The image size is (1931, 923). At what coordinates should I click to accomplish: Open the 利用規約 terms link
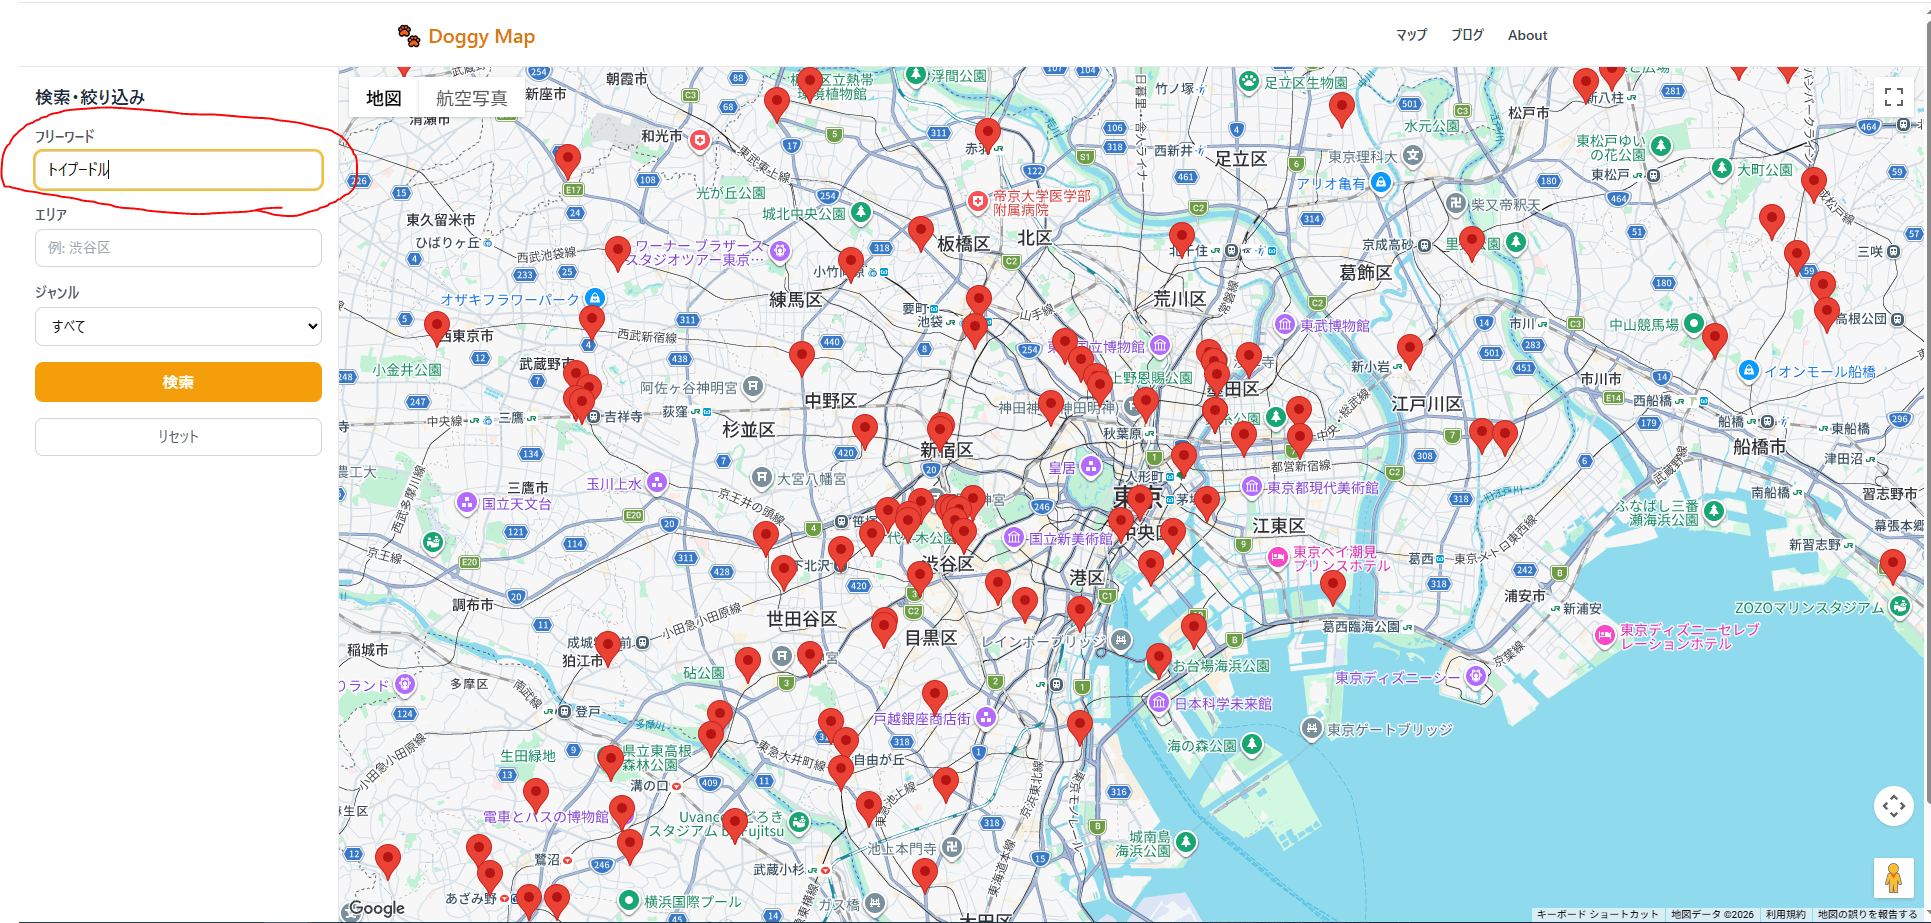1785,914
